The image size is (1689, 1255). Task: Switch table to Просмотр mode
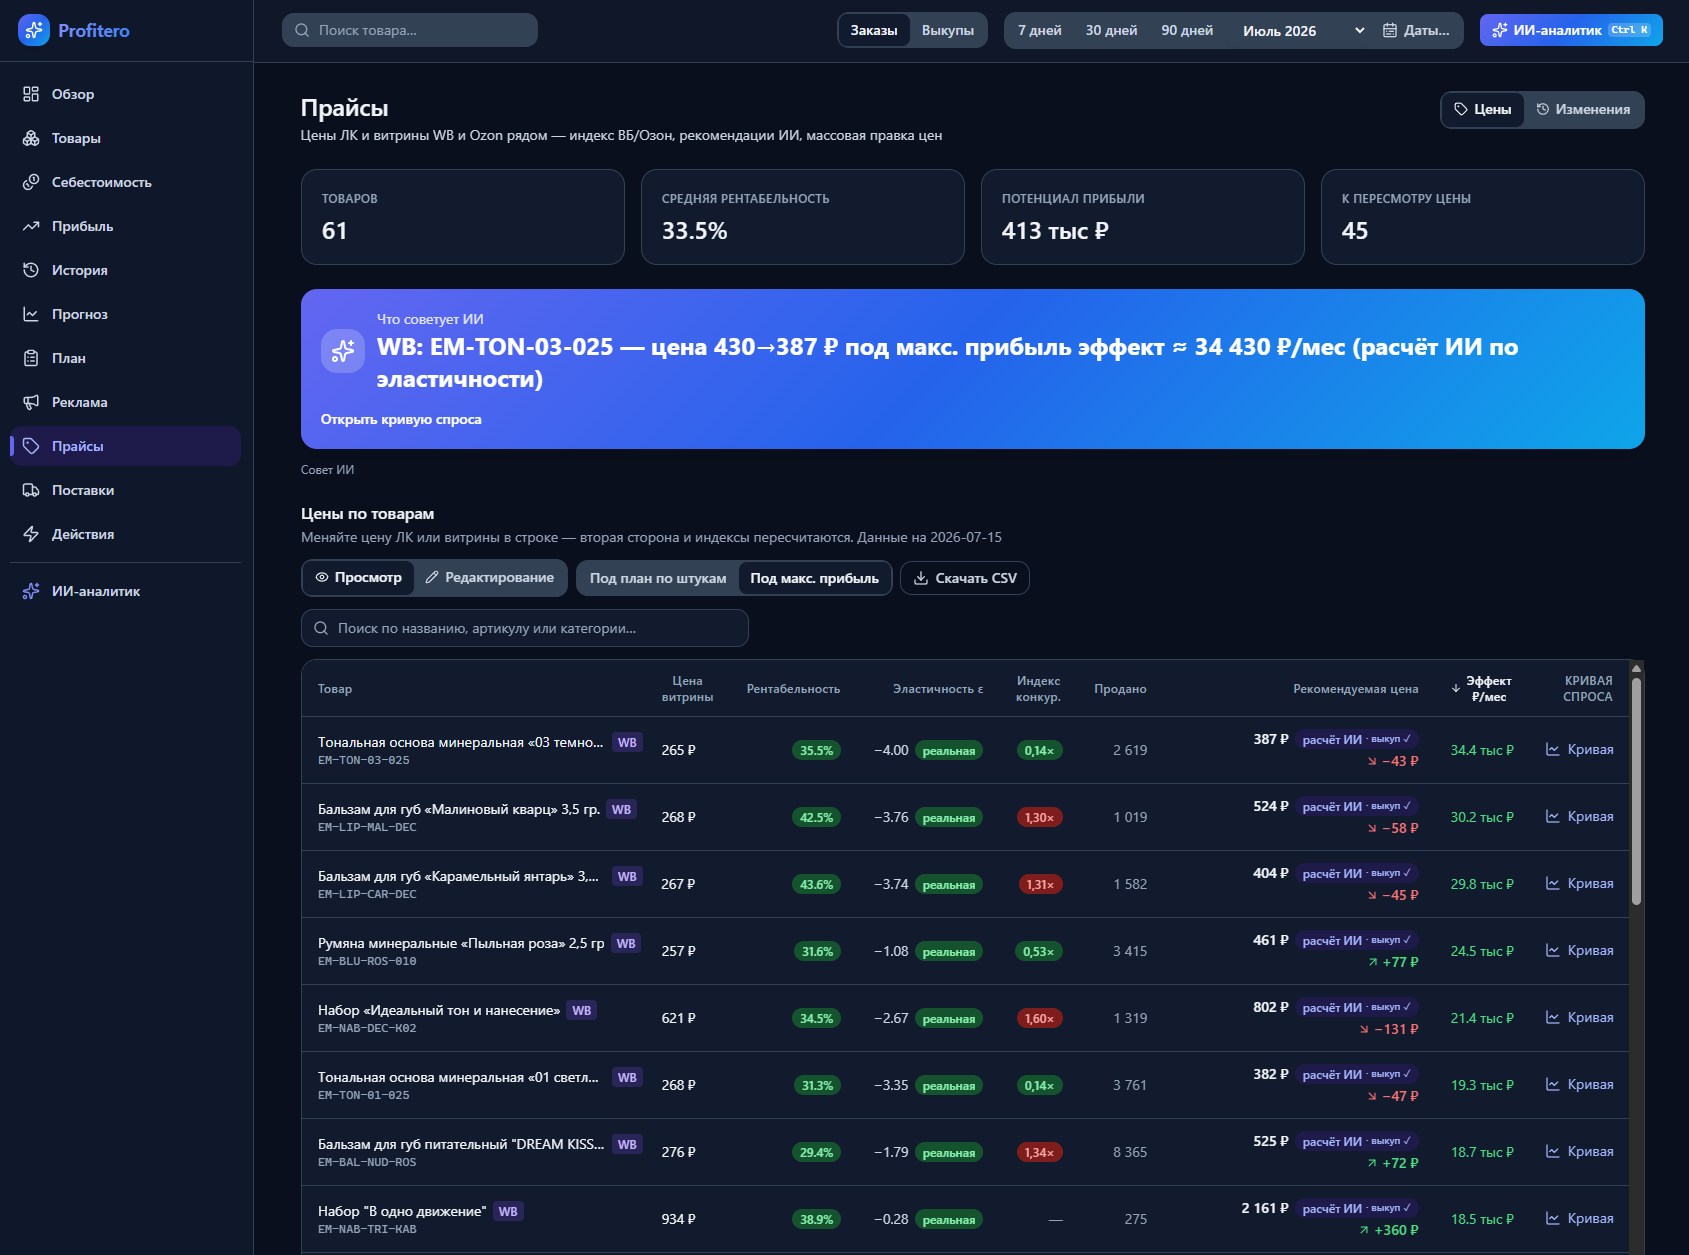pyautogui.click(x=358, y=578)
